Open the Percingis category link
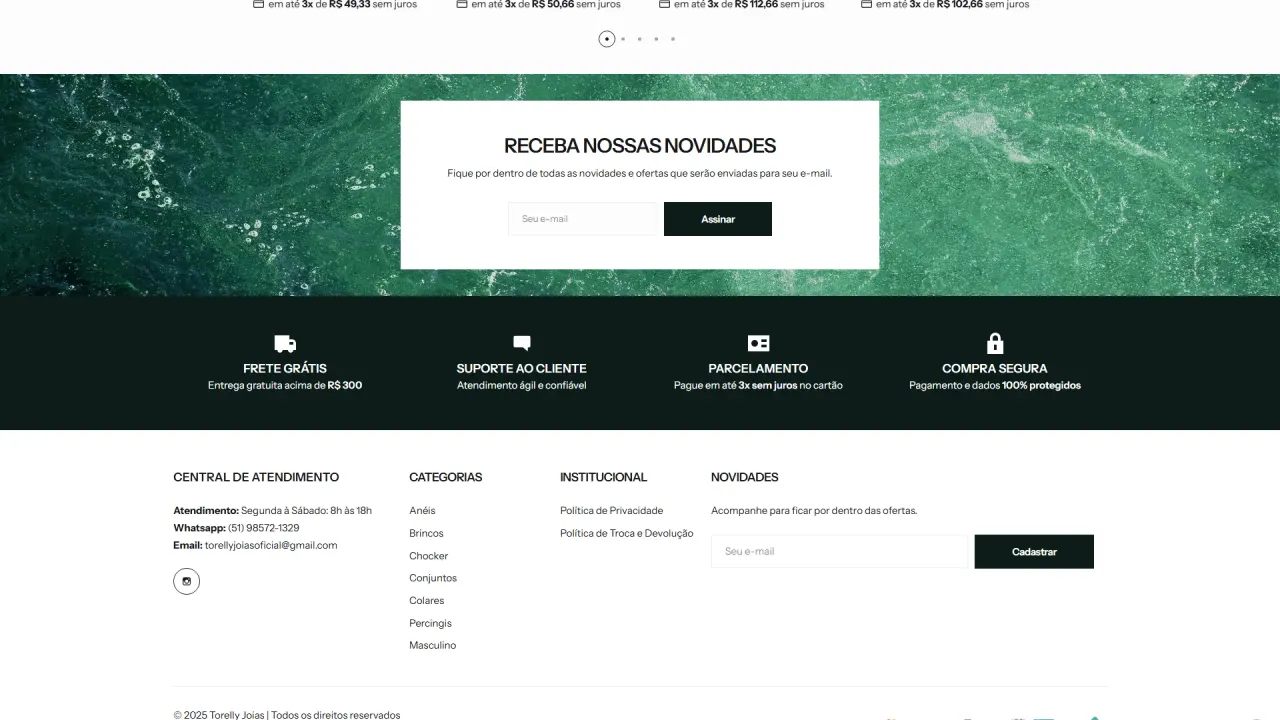The image size is (1280, 720). [x=431, y=623]
